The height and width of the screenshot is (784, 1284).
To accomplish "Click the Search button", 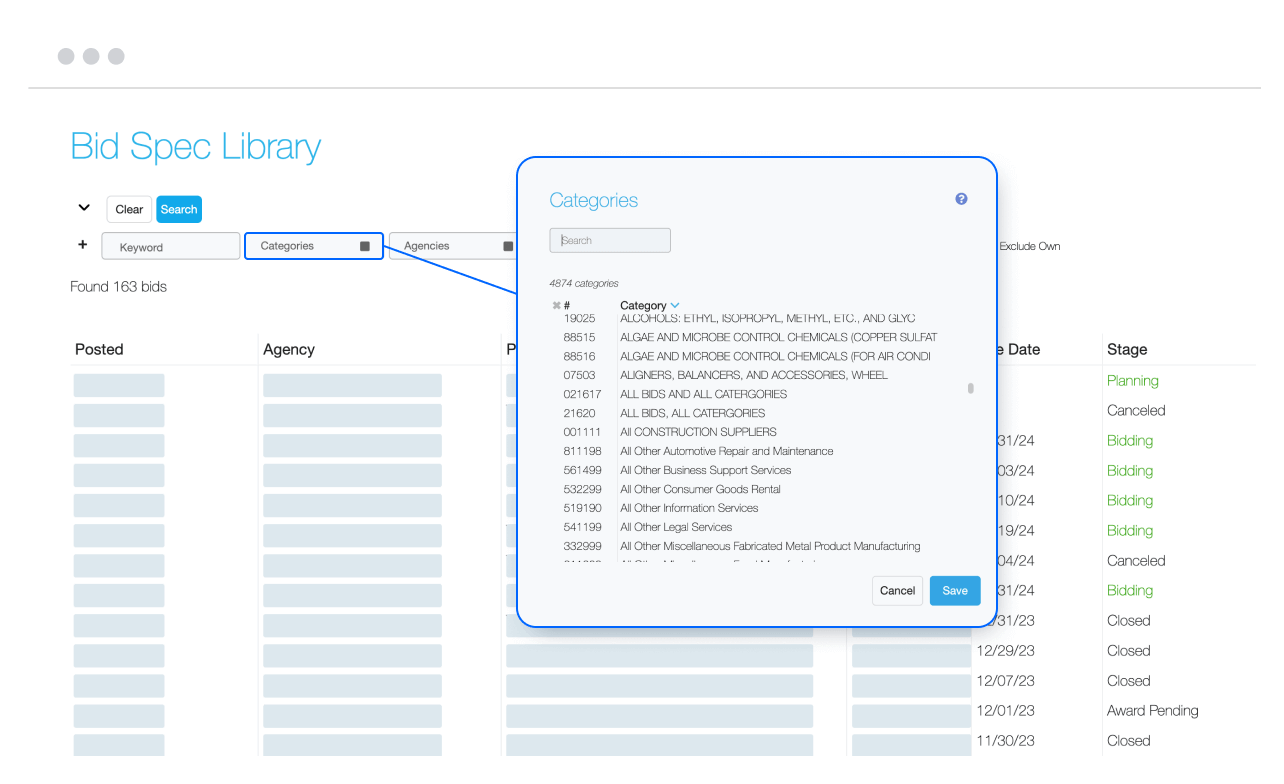I will point(178,209).
